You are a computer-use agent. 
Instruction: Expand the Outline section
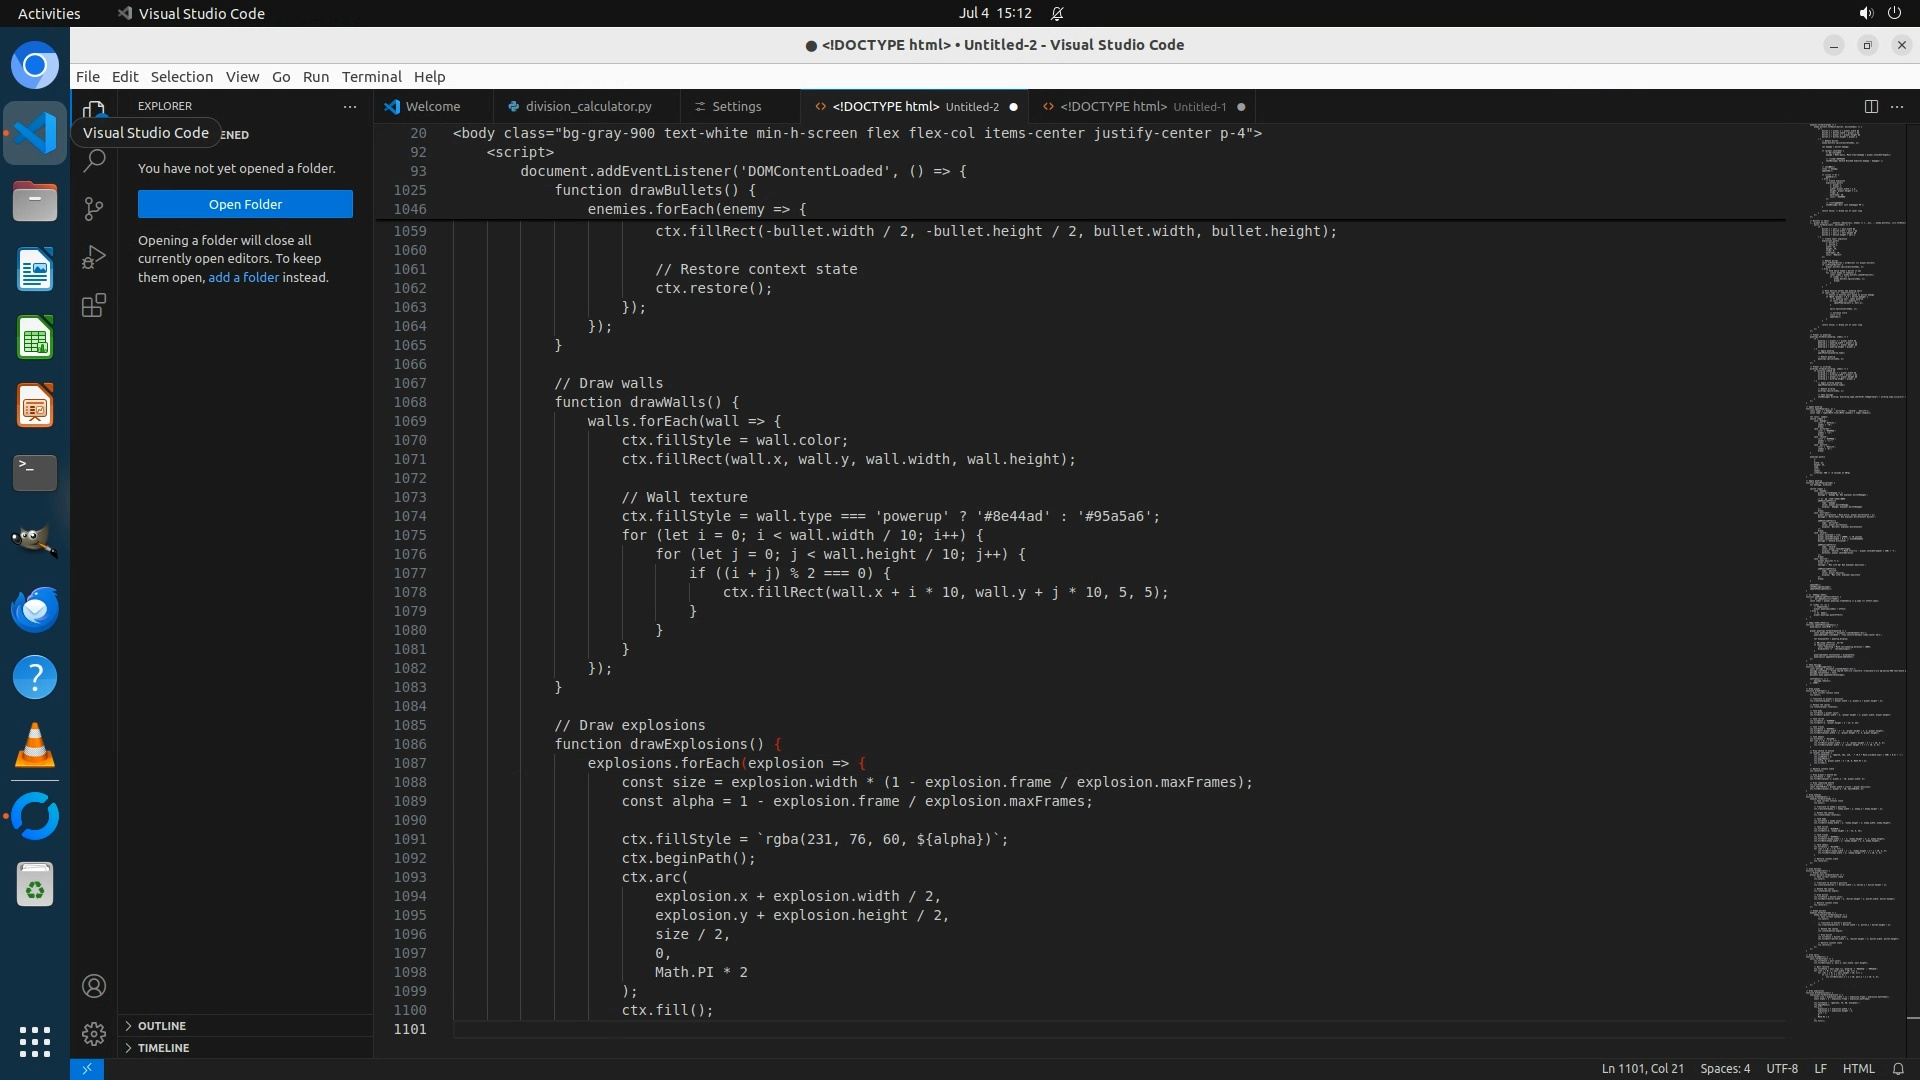[x=162, y=1026]
